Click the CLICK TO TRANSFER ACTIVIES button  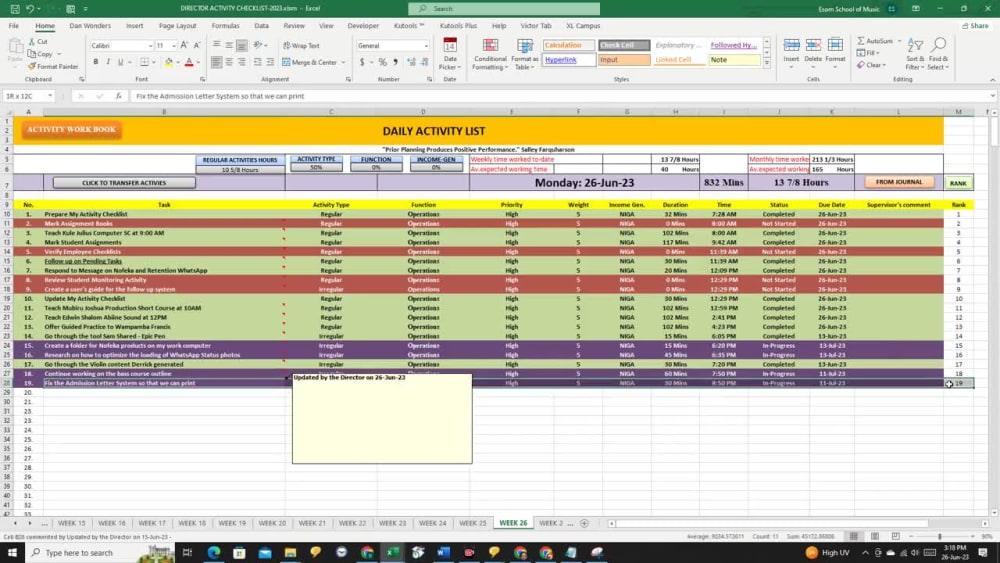coord(124,183)
